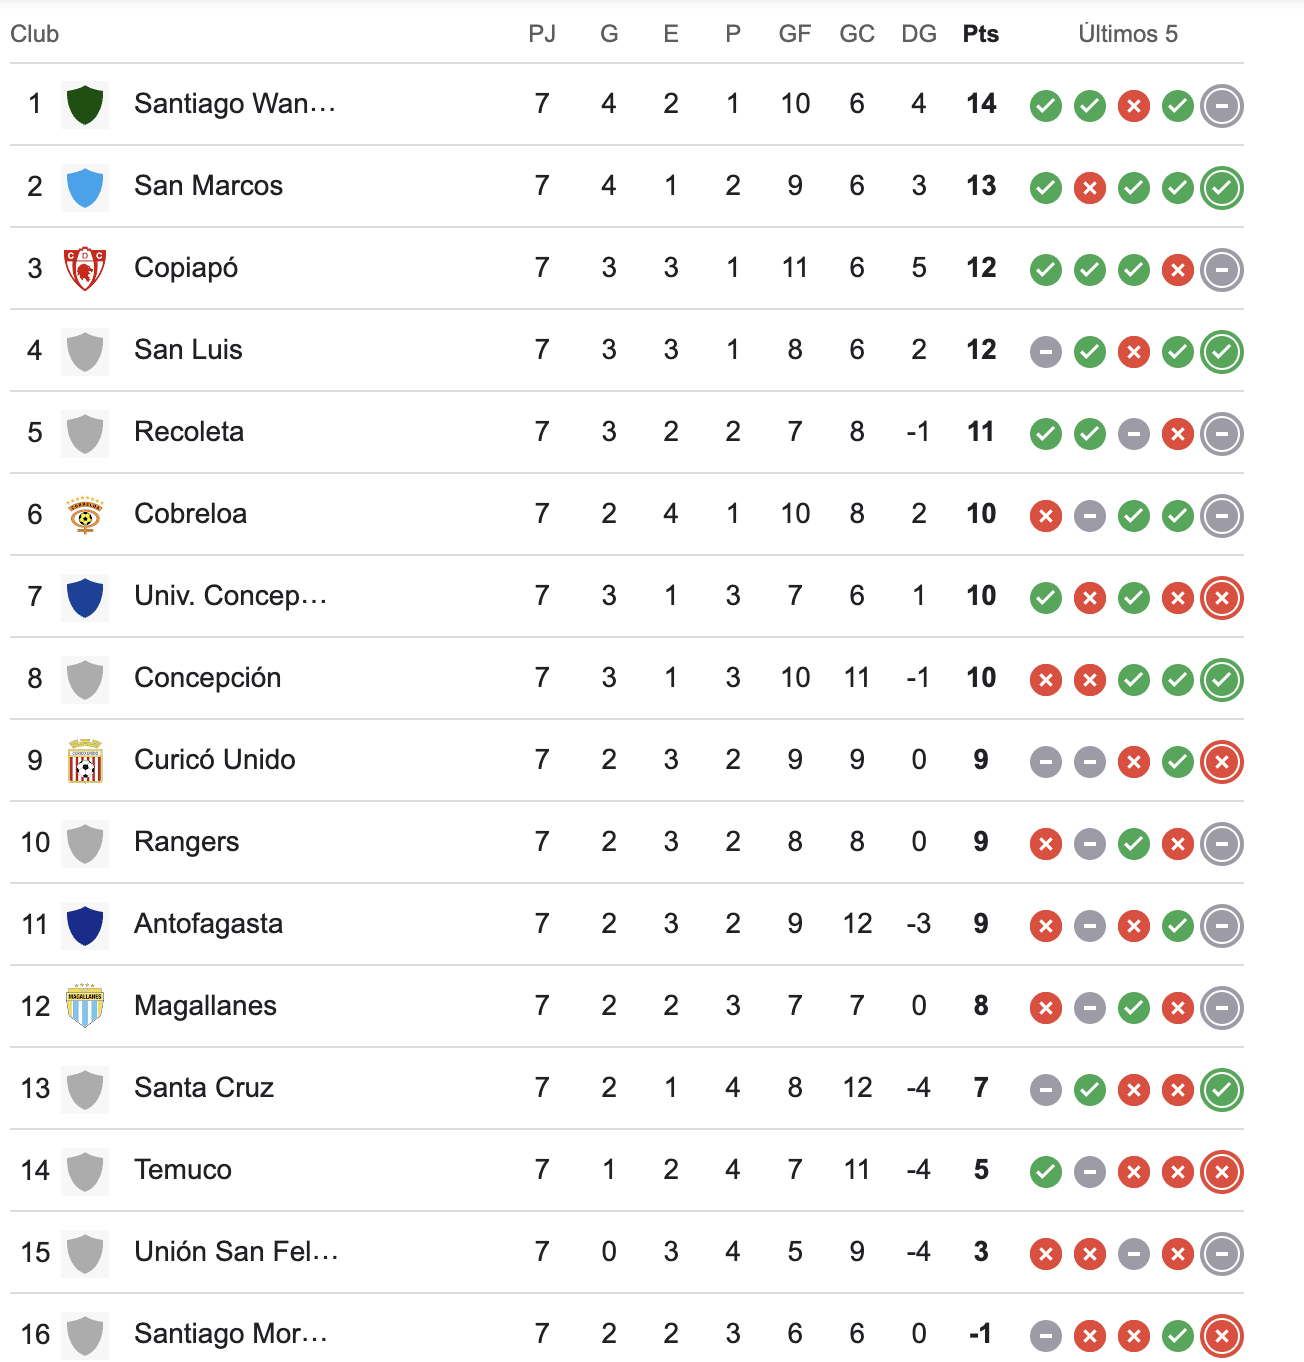Click Santiago Wanderers latest draw indicator
This screenshot has height=1362, width=1304.
tap(1221, 106)
